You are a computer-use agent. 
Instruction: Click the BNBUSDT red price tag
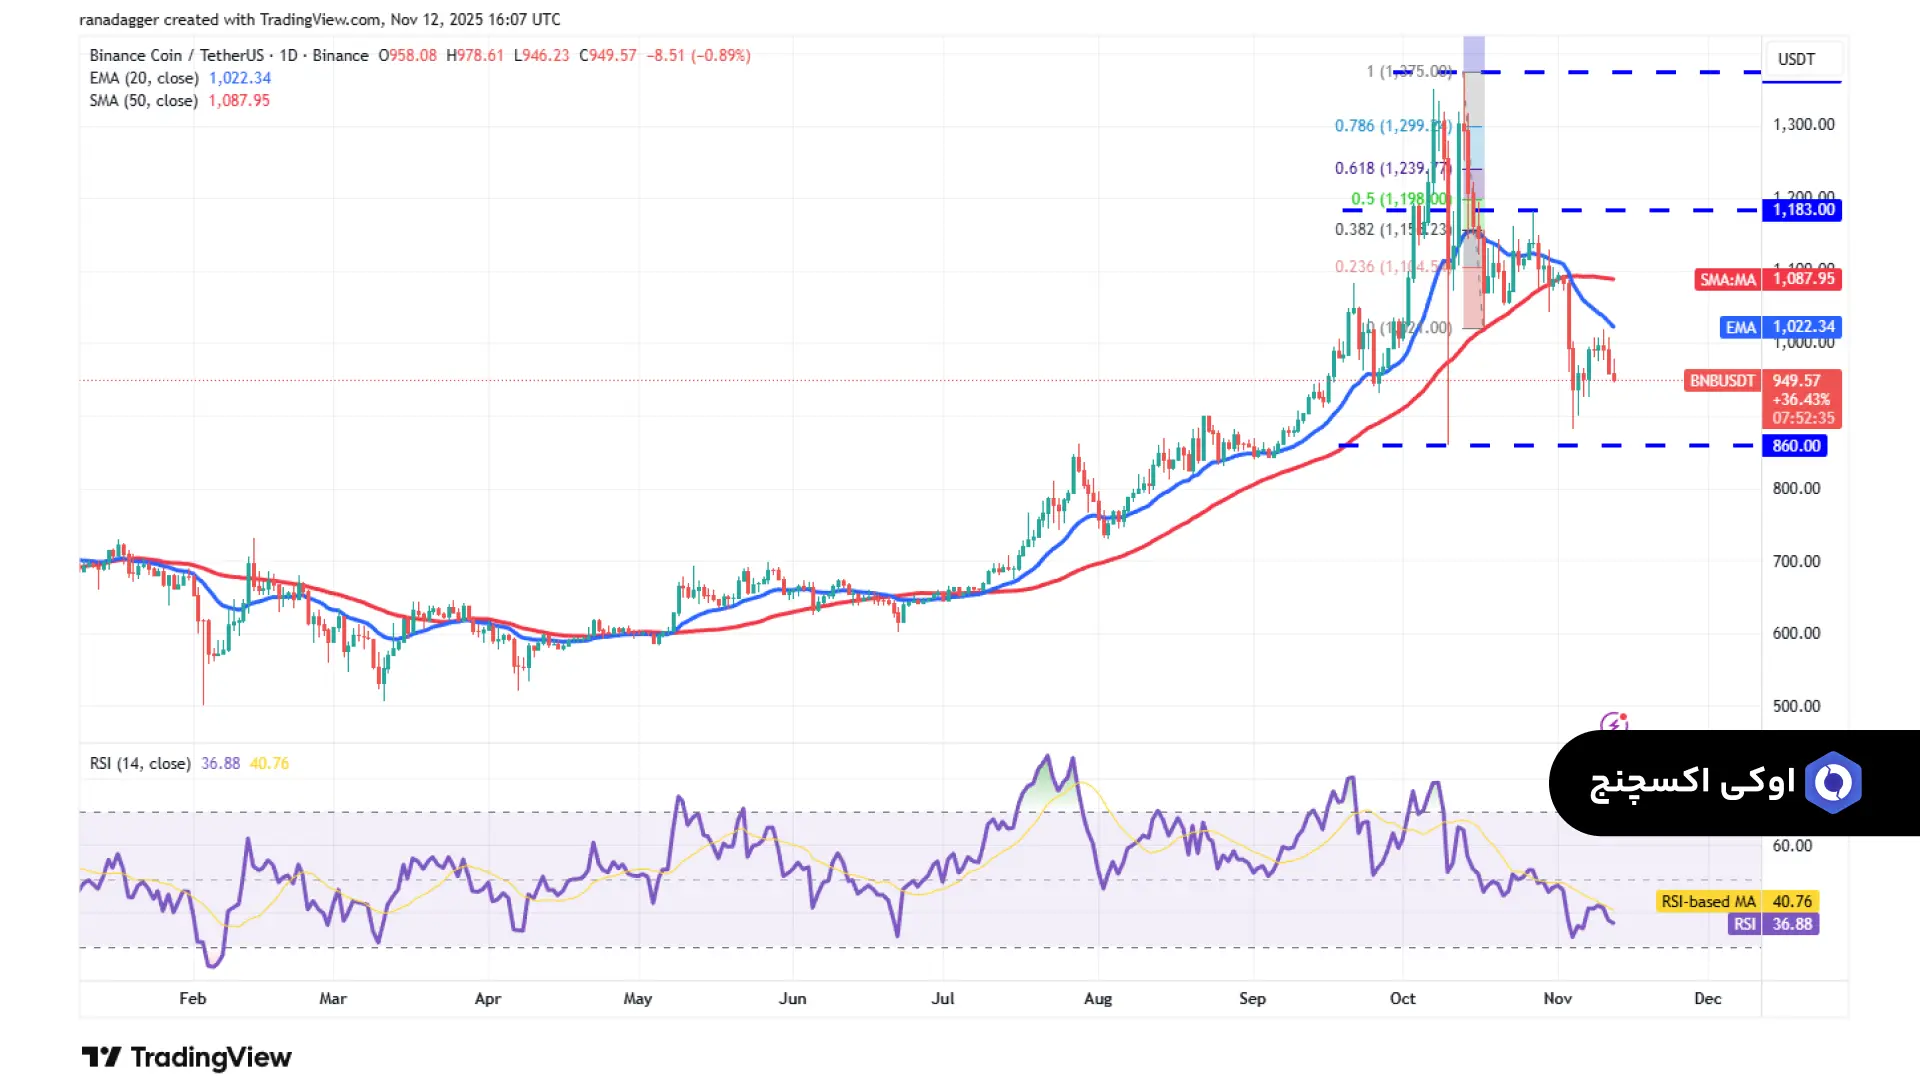1721,381
